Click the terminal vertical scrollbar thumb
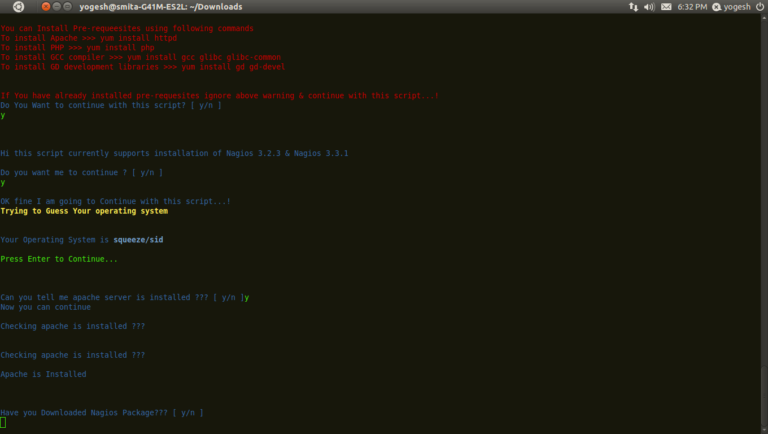The height and width of the screenshot is (434, 768). (x=764, y=396)
